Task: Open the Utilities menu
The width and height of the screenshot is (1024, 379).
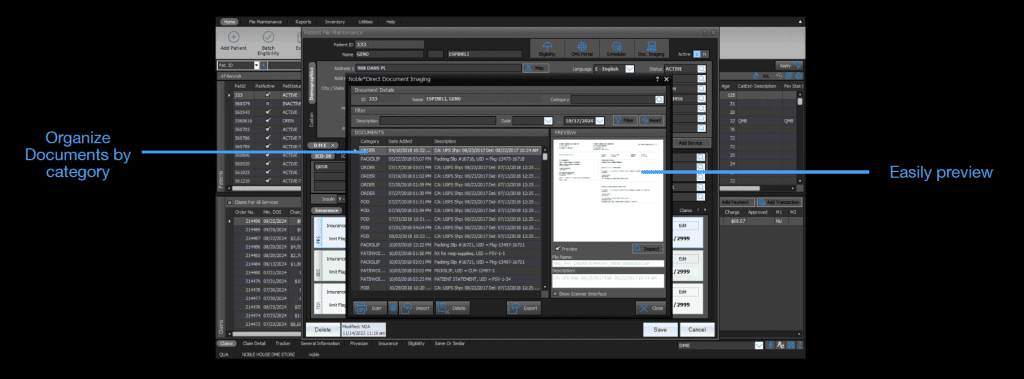Action: point(366,22)
